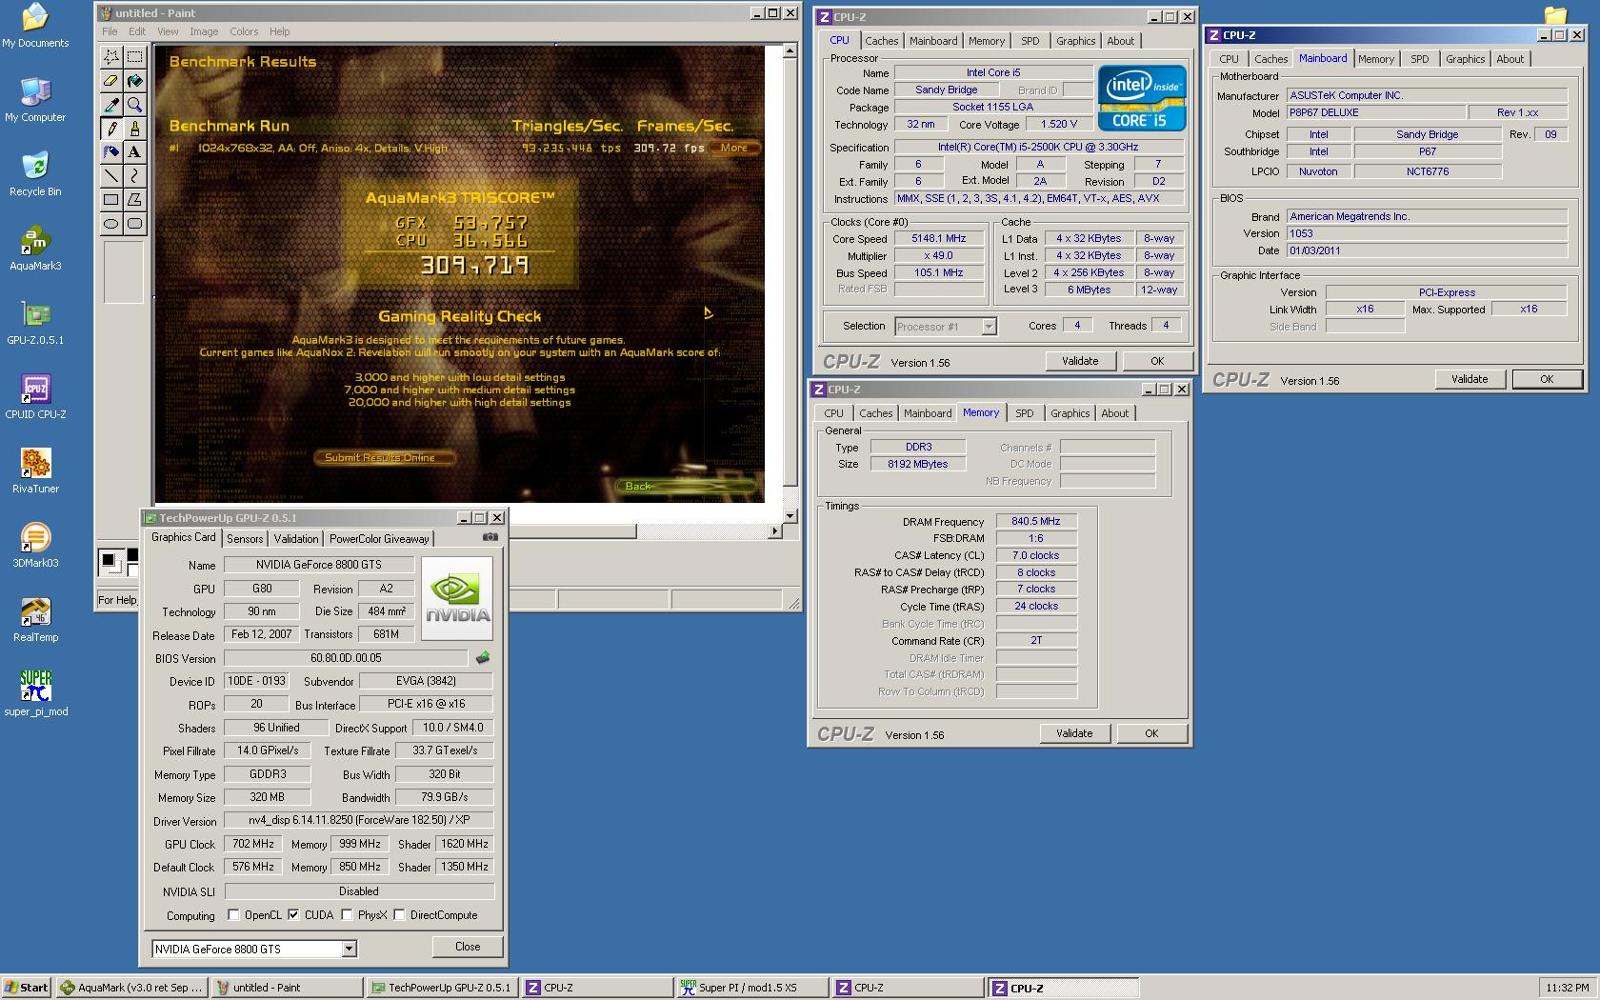Viewport: 1600px width, 1000px height.
Task: Open the AquaMark3 desktop icon
Action: coord(35,249)
